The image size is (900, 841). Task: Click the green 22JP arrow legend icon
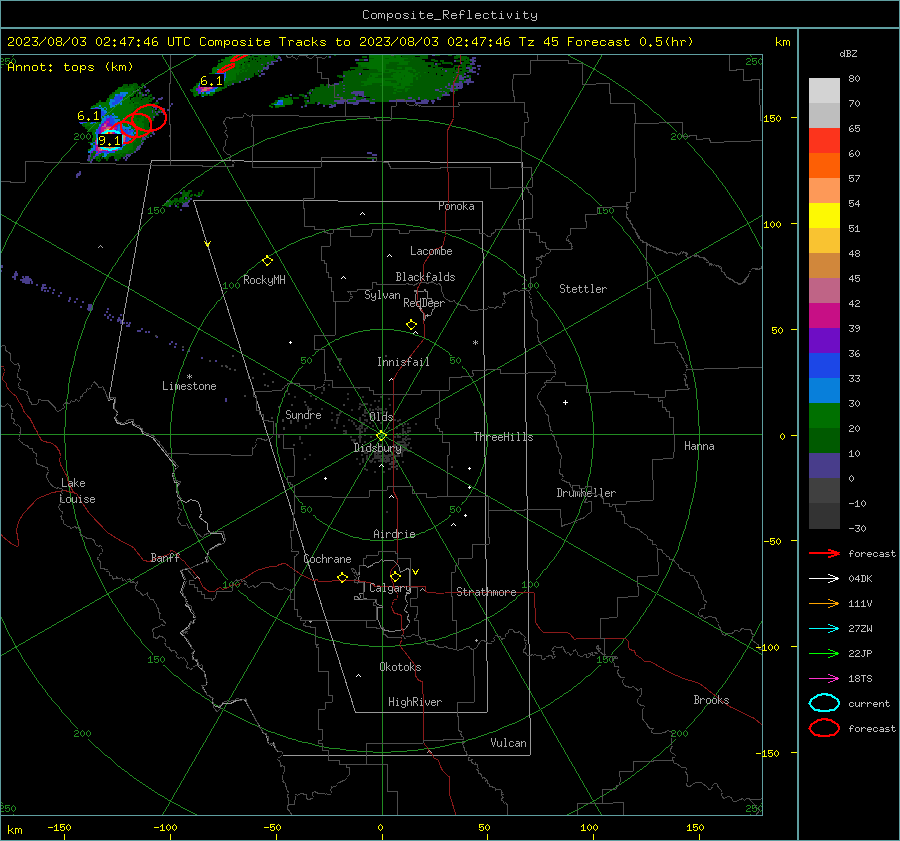pos(824,653)
